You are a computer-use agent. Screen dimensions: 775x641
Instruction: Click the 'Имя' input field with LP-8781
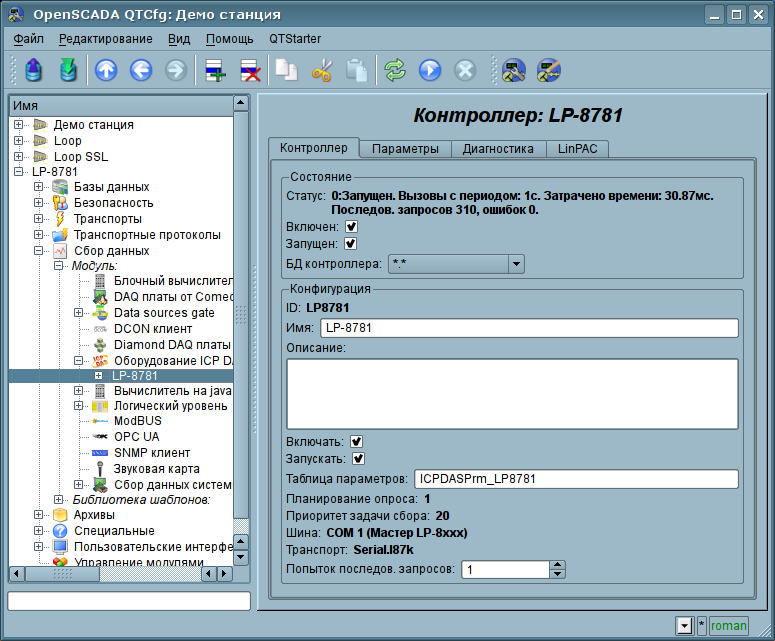pyautogui.click(x=528, y=328)
